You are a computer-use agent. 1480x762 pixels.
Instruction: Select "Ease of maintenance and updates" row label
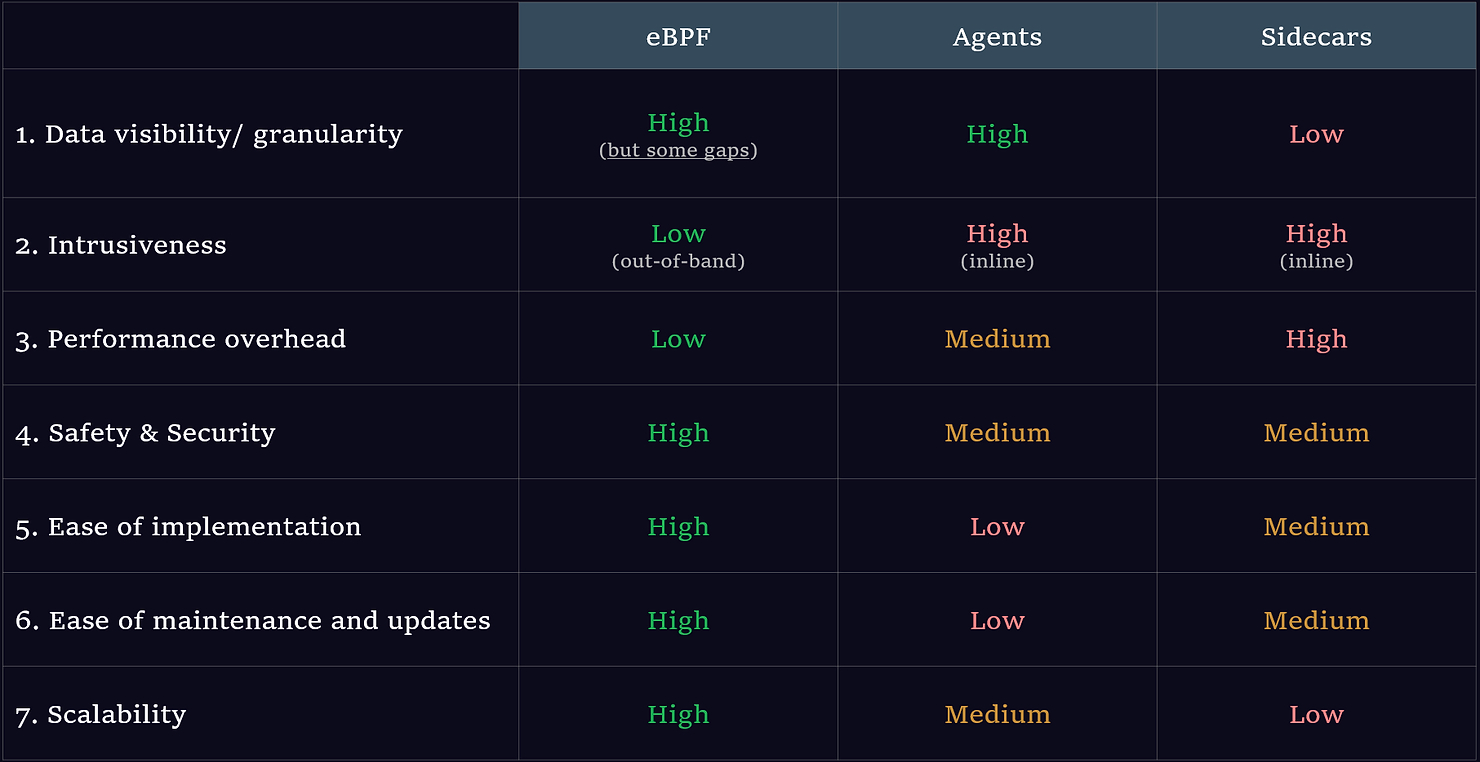(253, 621)
